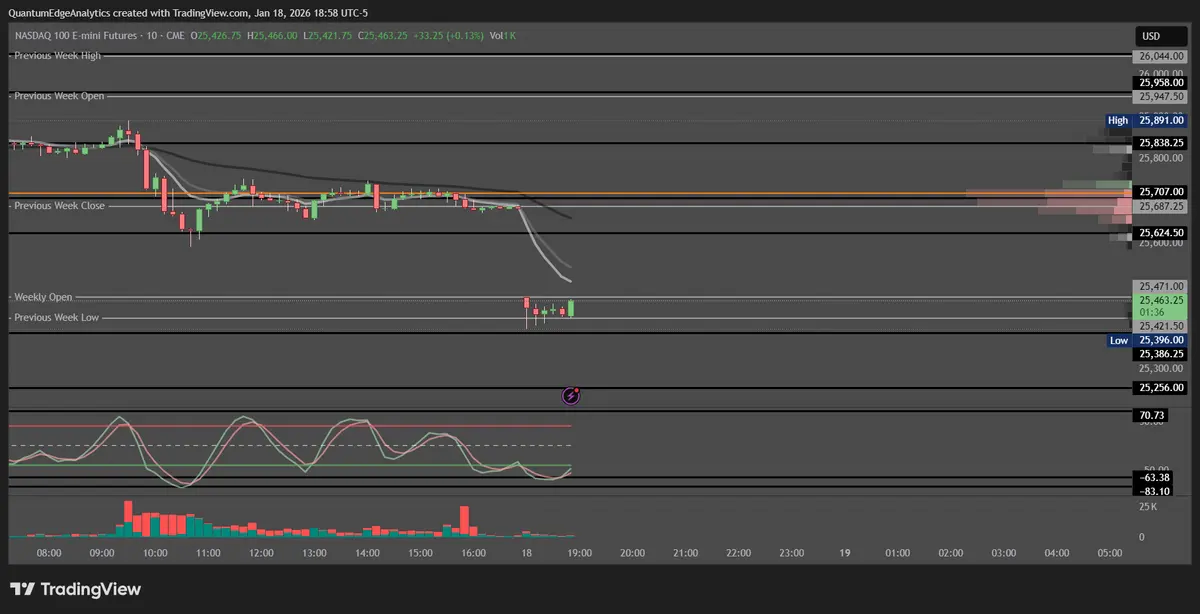Click the TradingView logo
Image resolution: width=1200 pixels, height=614 pixels.
point(76,590)
